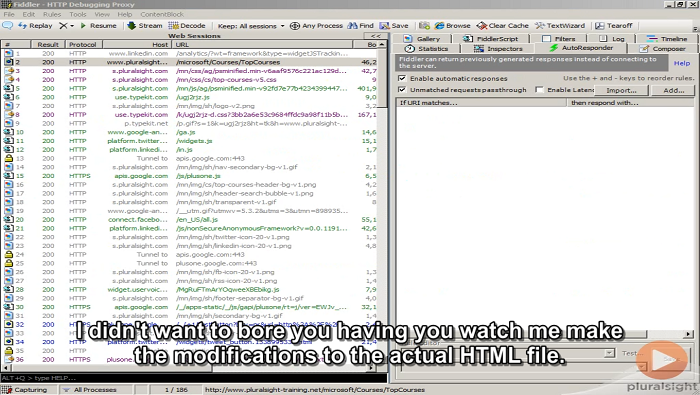
Task: Check the Enable Latency checkbox
Action: click(x=539, y=90)
